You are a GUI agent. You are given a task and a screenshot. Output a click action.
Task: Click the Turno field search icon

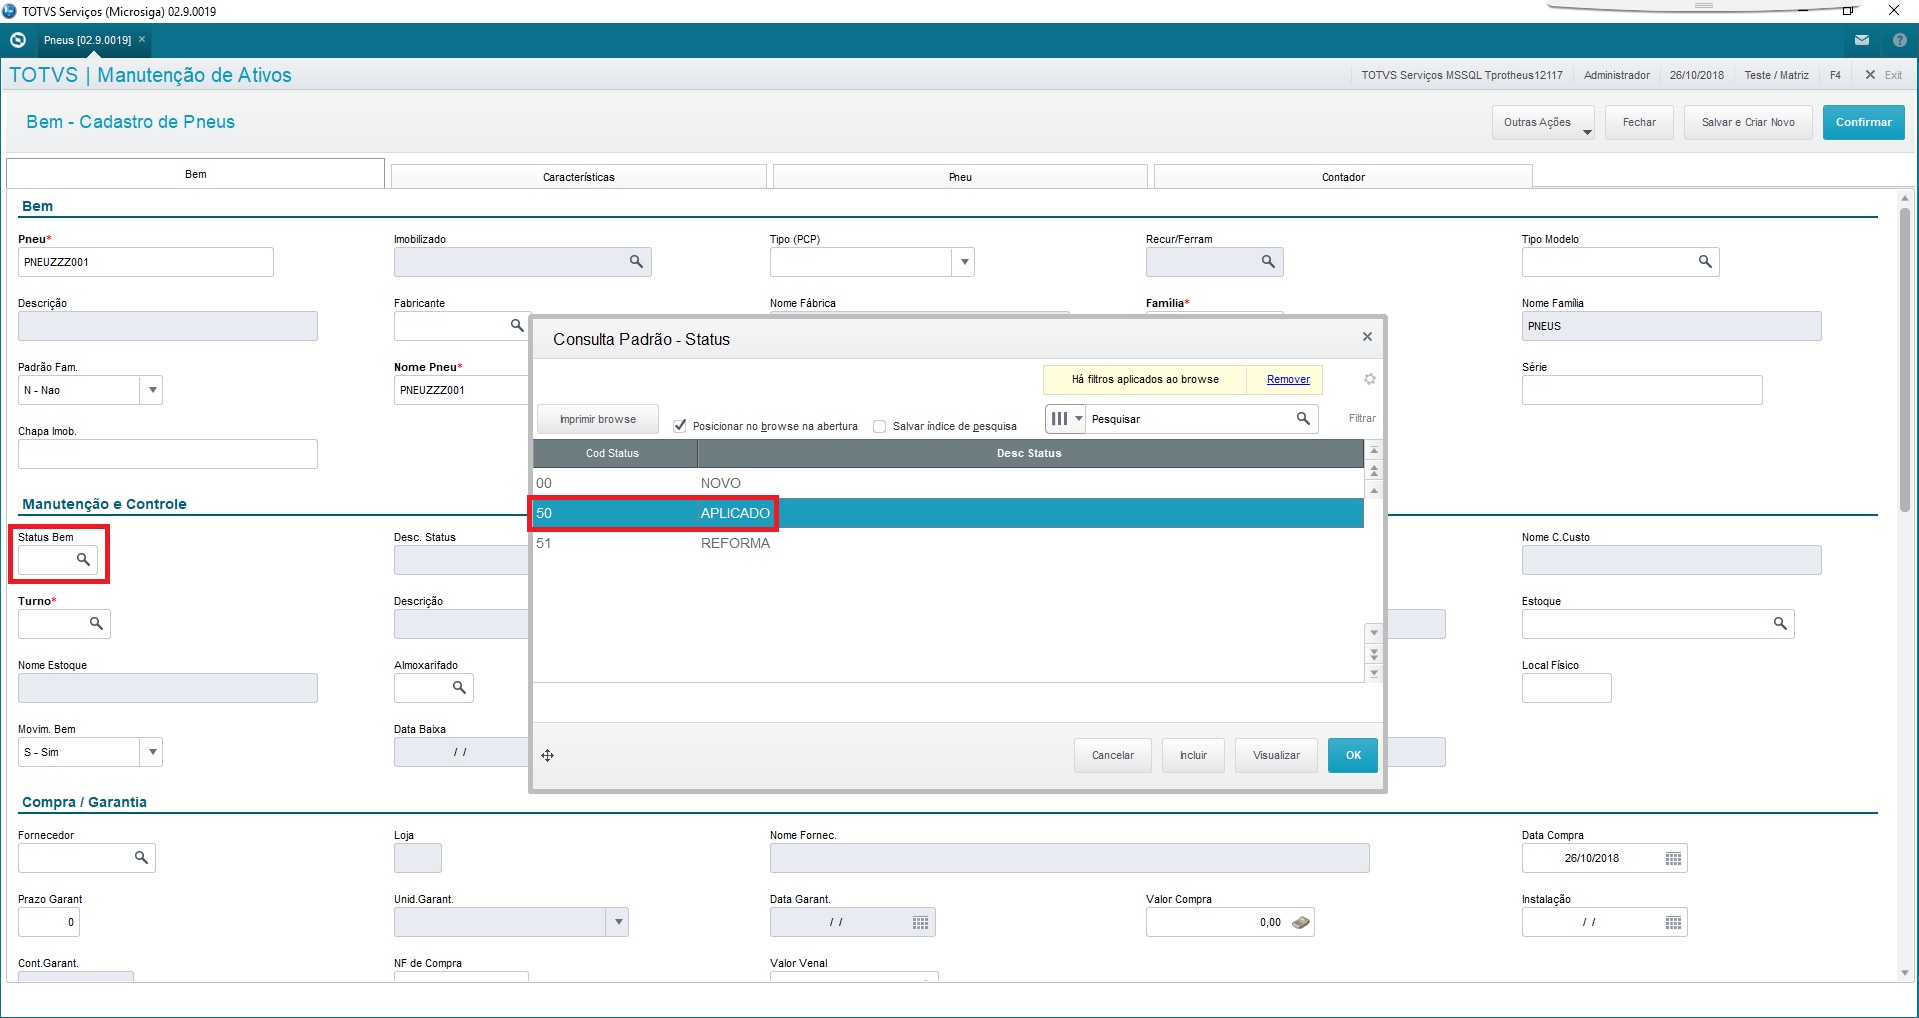pos(96,624)
